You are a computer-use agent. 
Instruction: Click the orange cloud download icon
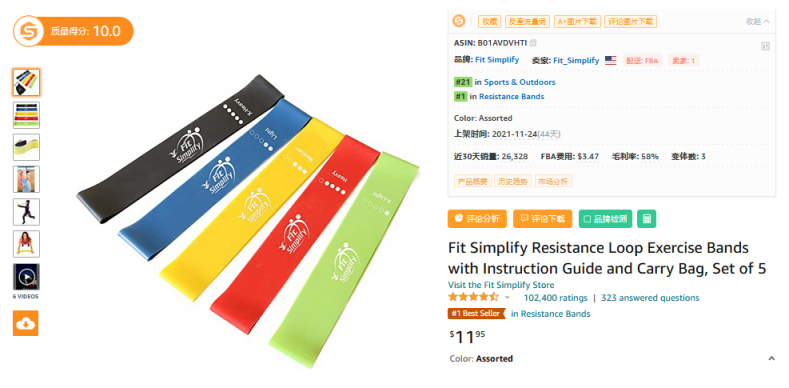[26, 323]
